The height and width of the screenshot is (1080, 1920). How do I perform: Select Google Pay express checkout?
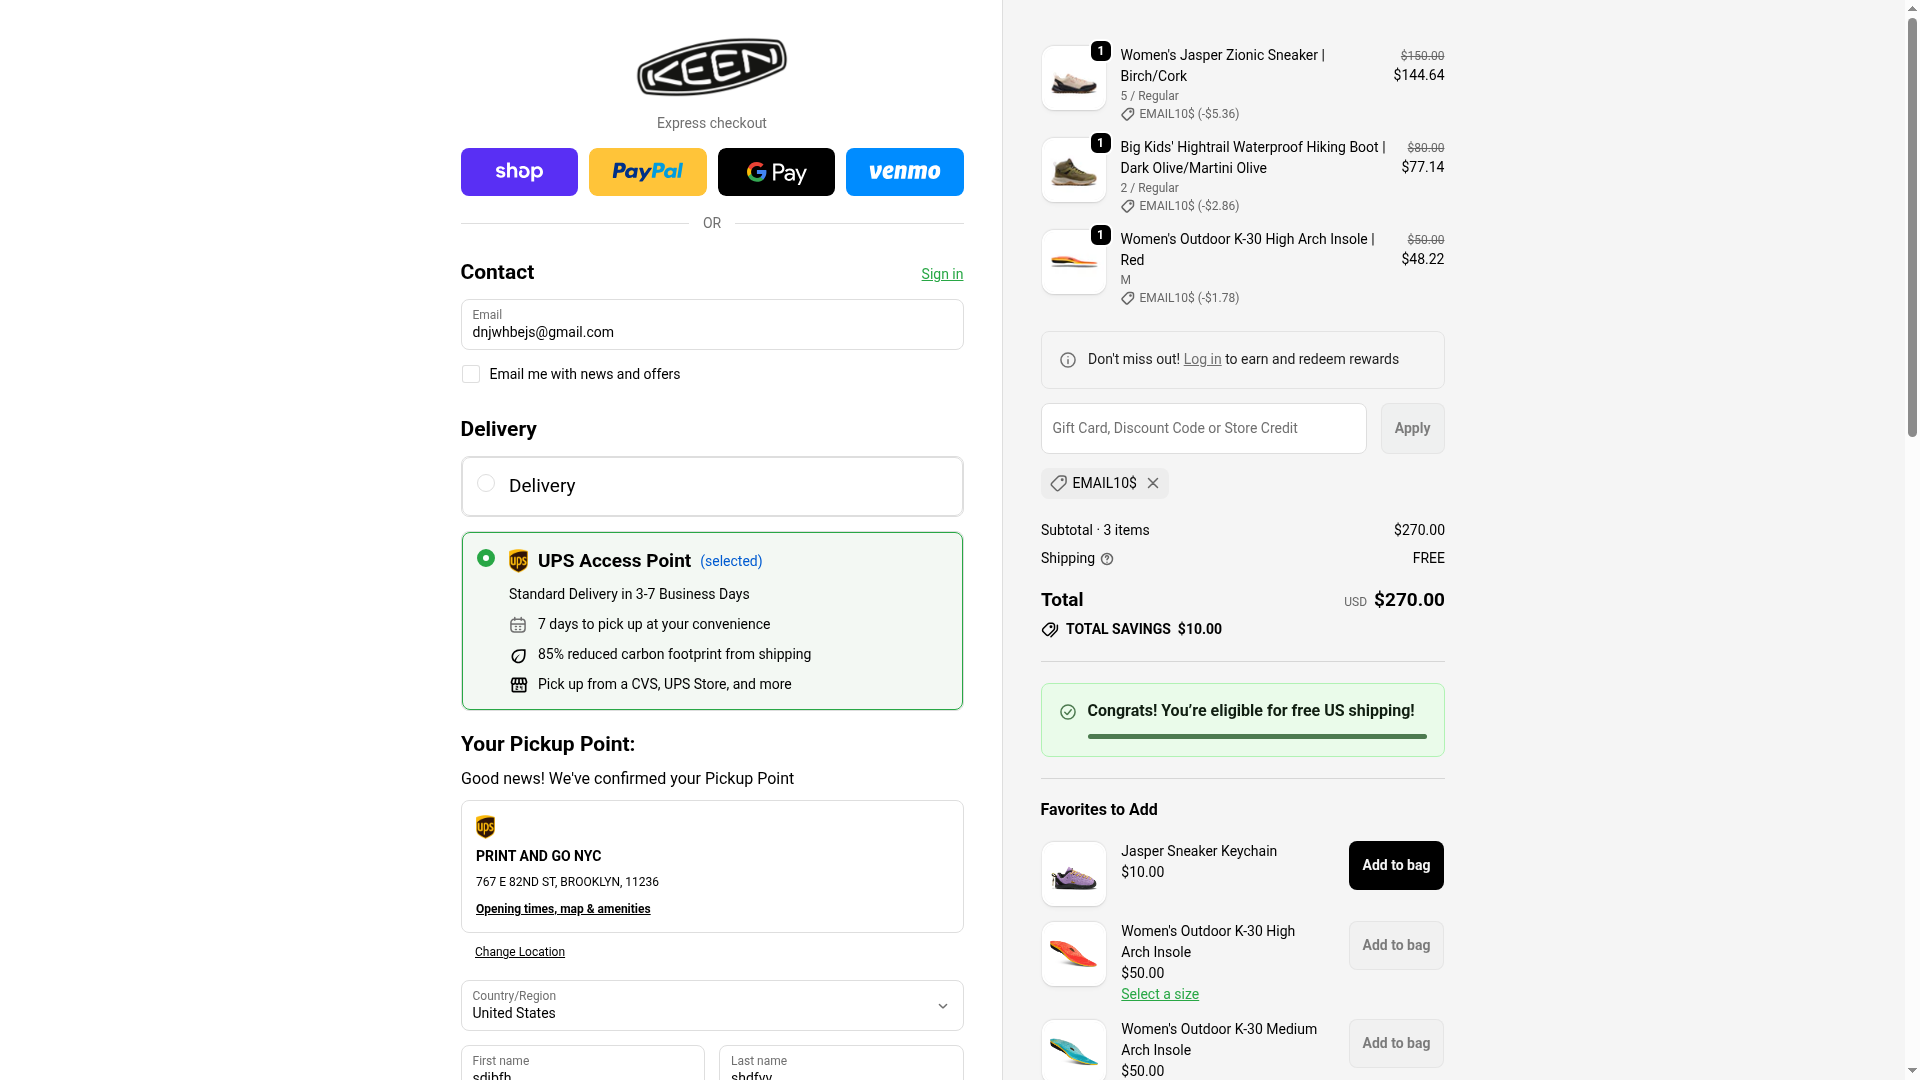point(776,172)
